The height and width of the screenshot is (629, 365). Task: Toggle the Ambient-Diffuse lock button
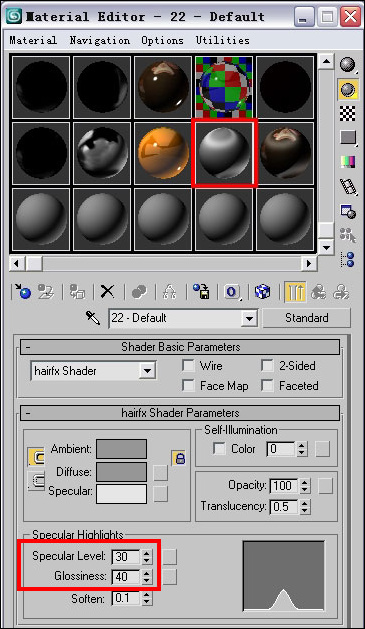(36, 457)
